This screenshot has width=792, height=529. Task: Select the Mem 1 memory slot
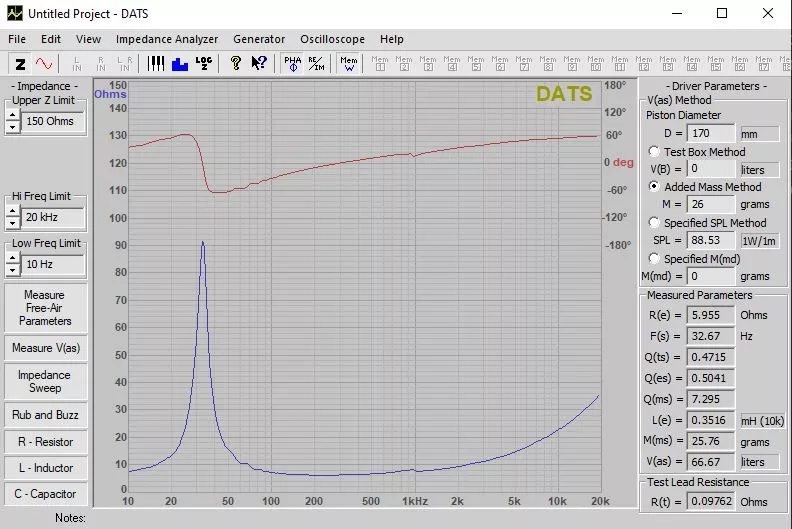point(380,64)
